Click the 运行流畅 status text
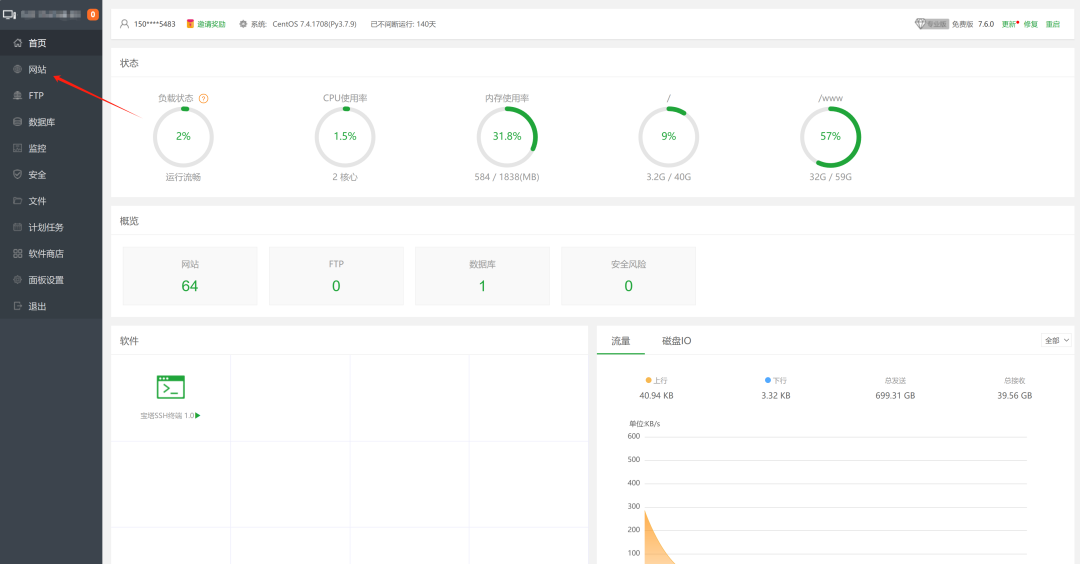Image resolution: width=1080 pixels, height=564 pixels. 183,177
